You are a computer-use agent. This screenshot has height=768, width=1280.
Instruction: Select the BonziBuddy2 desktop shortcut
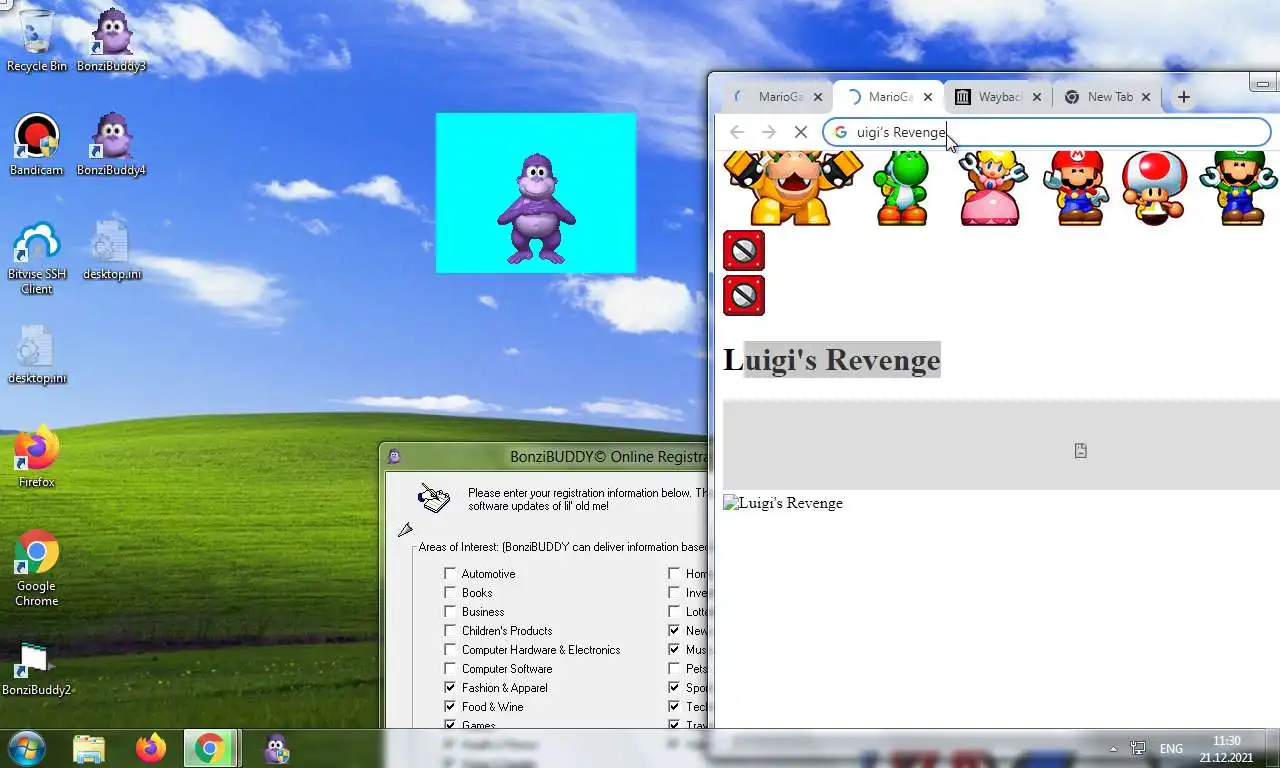point(37,667)
